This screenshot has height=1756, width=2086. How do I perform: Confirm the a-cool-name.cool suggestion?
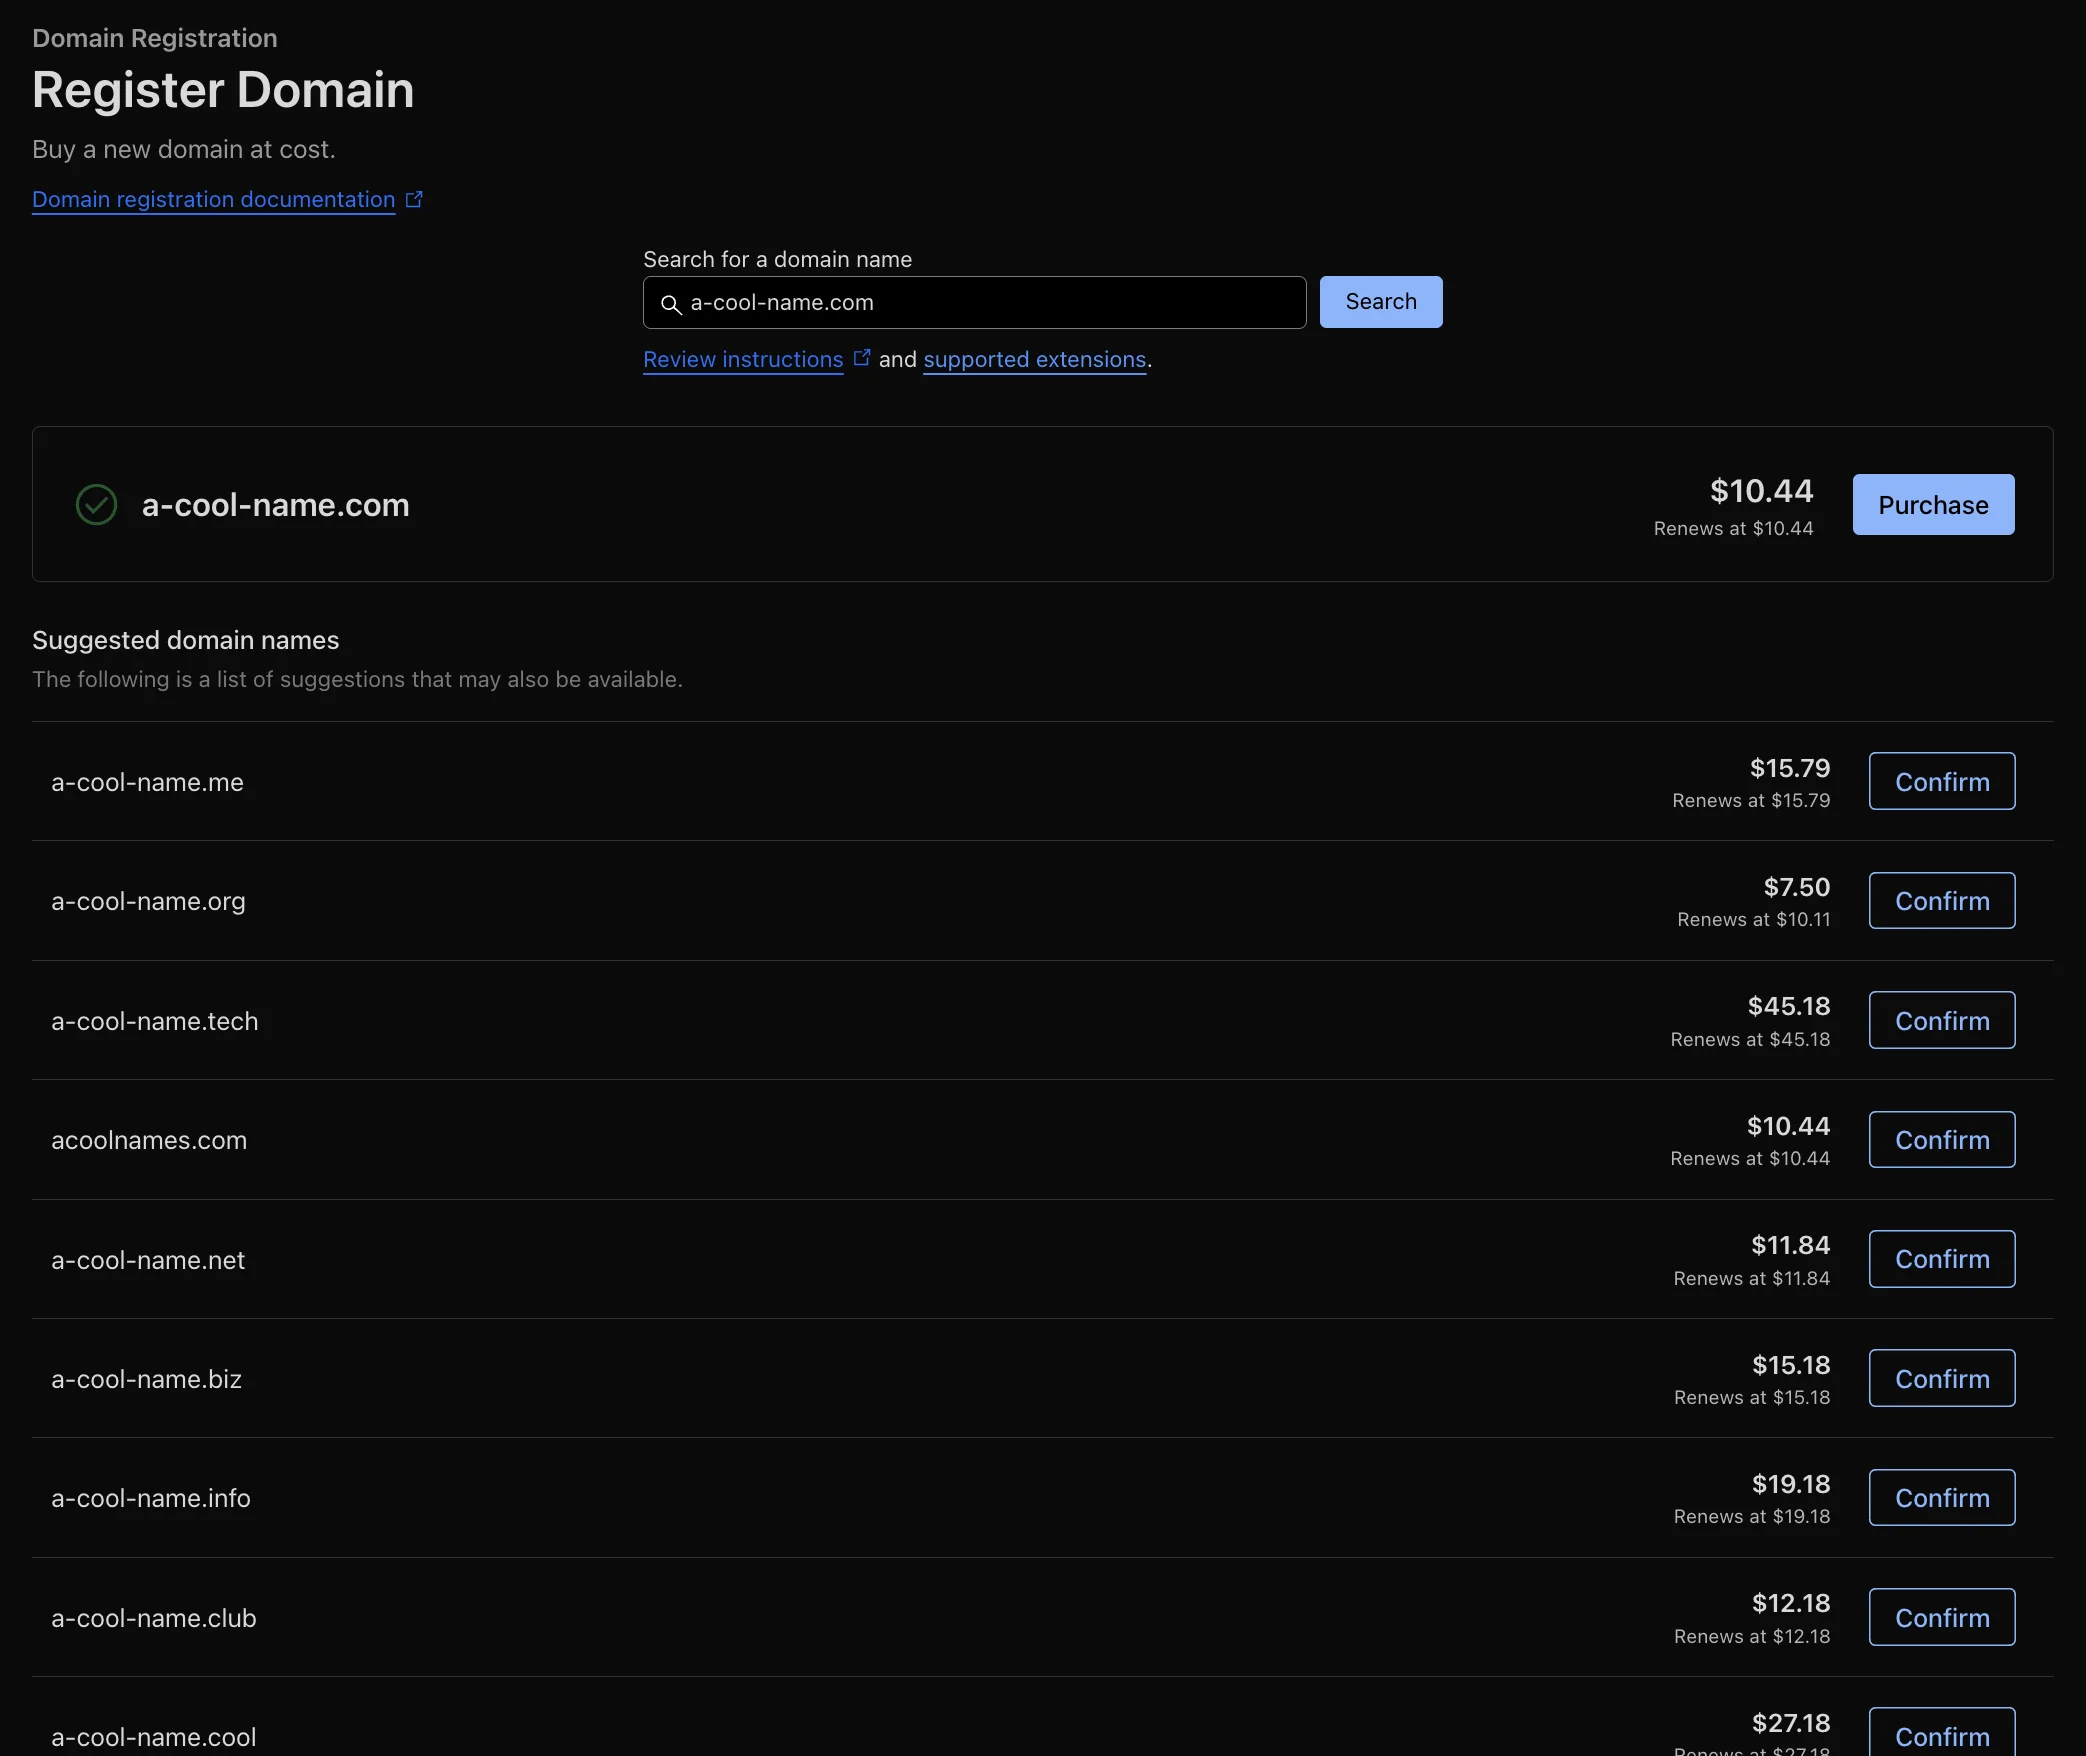pos(1941,1736)
